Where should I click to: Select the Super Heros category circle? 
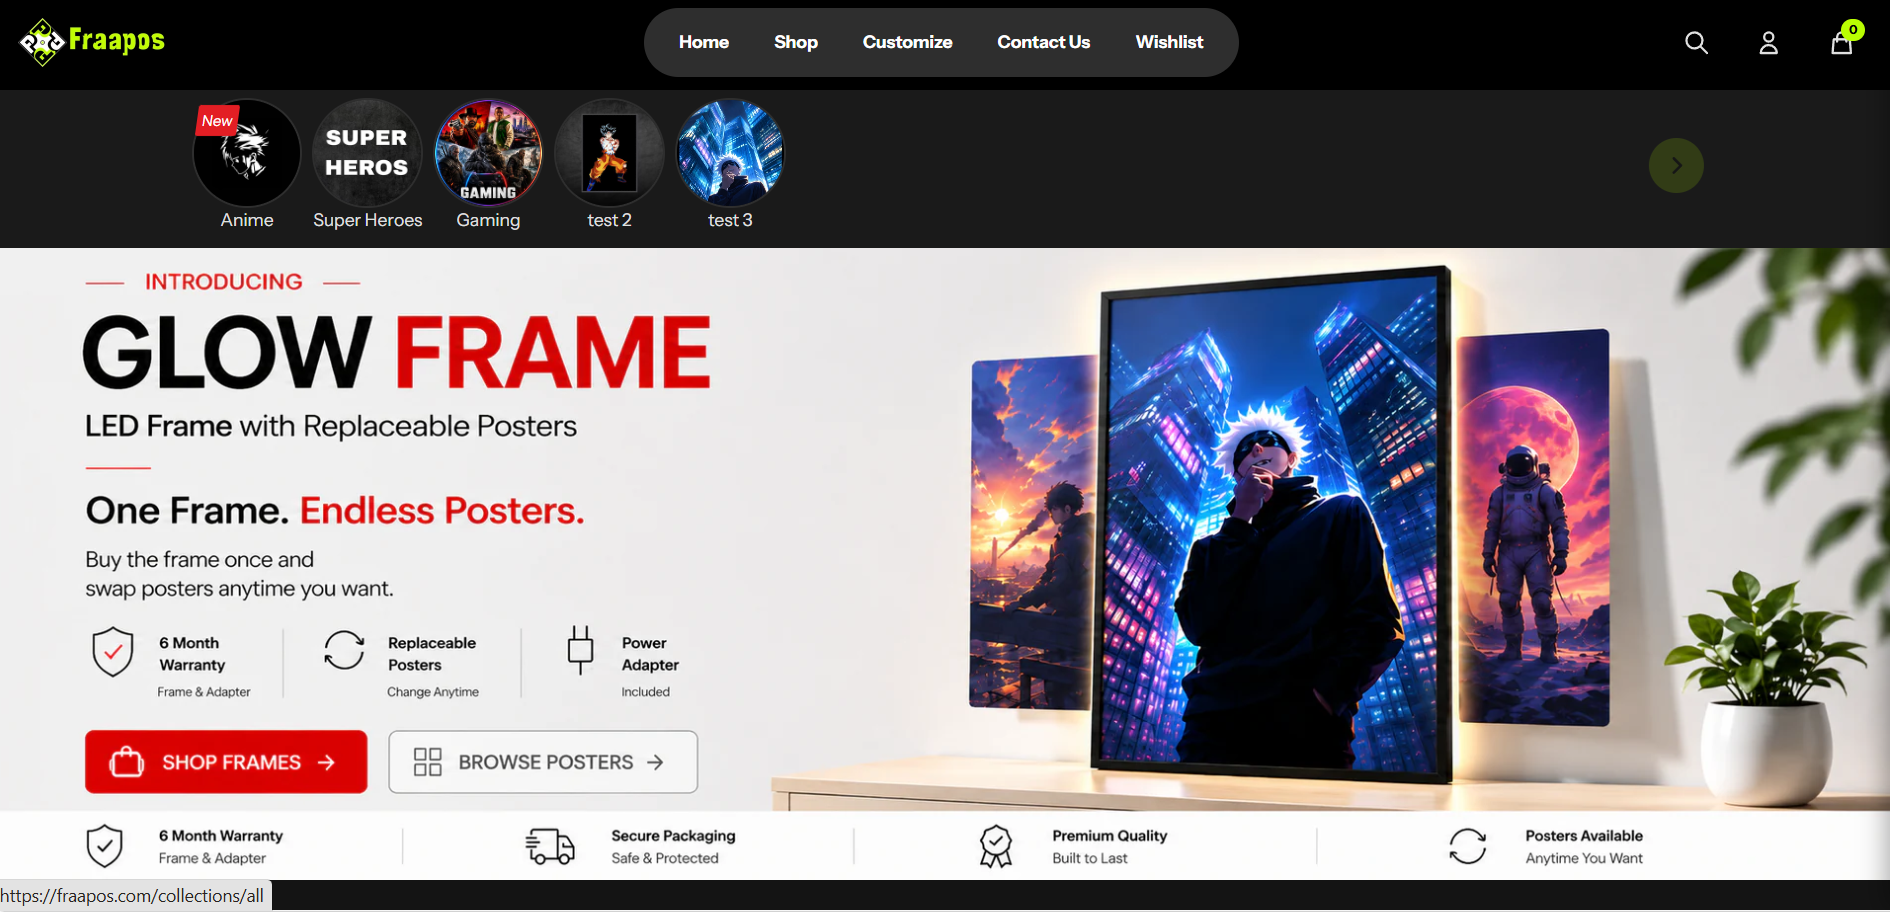(367, 153)
